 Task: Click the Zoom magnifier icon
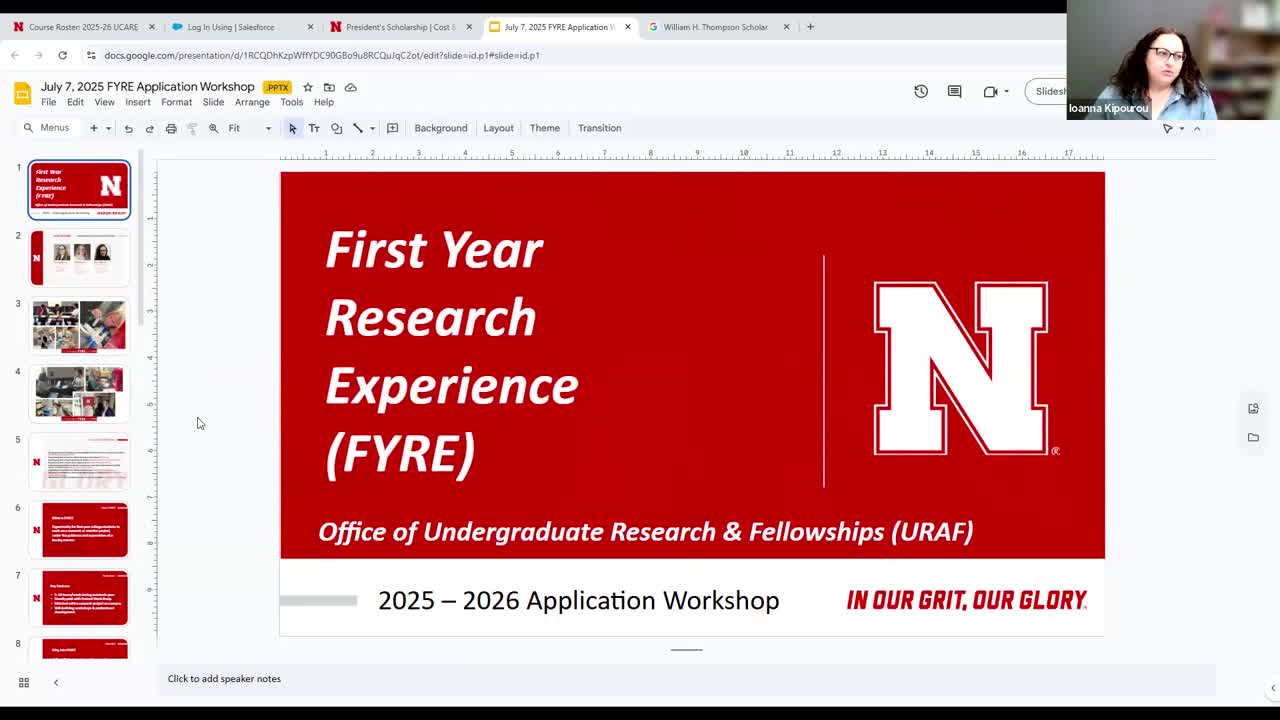point(213,128)
